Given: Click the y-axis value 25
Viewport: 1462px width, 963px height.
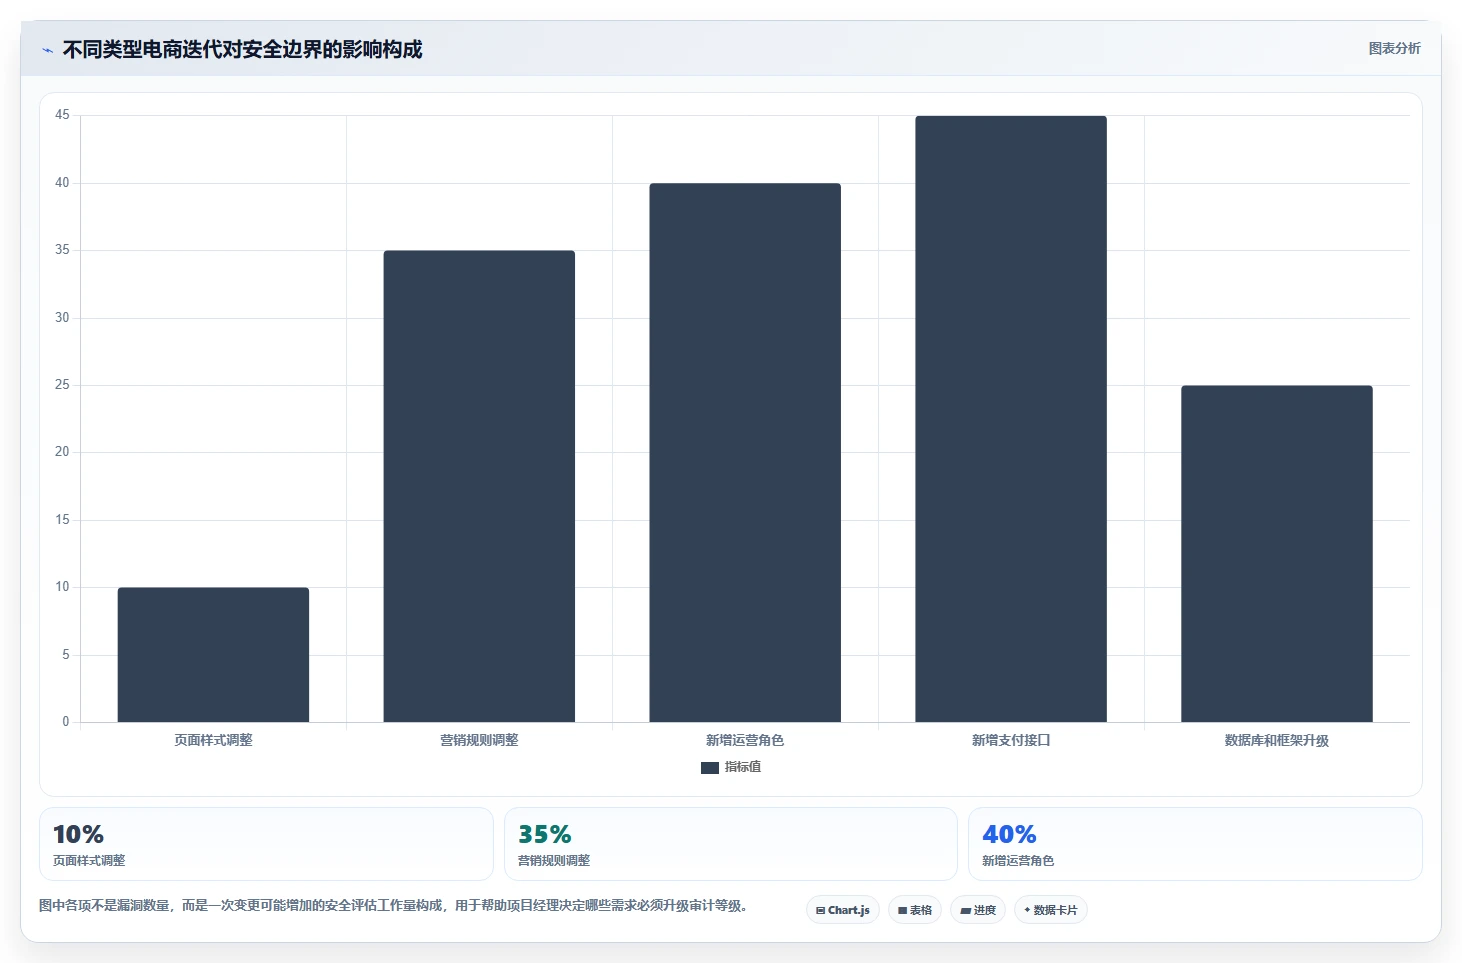Looking at the screenshot, I should (62, 385).
